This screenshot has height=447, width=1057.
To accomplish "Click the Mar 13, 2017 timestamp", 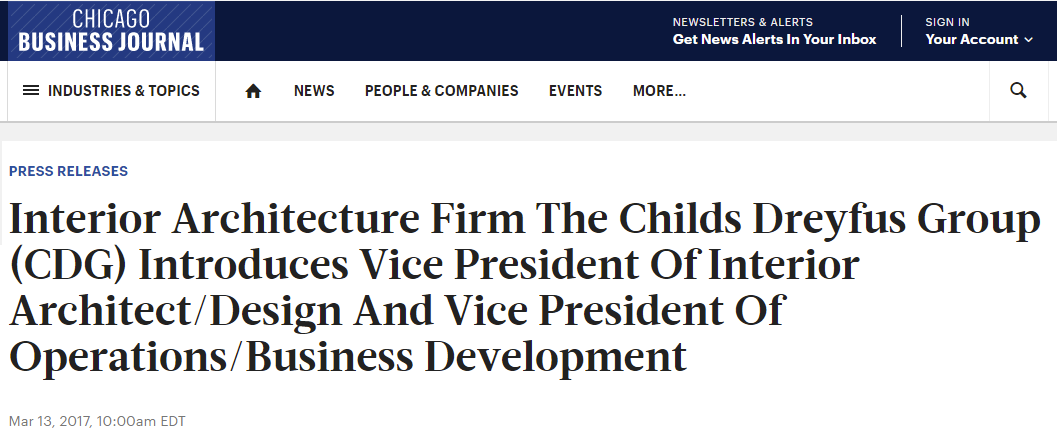I will pos(97,421).
